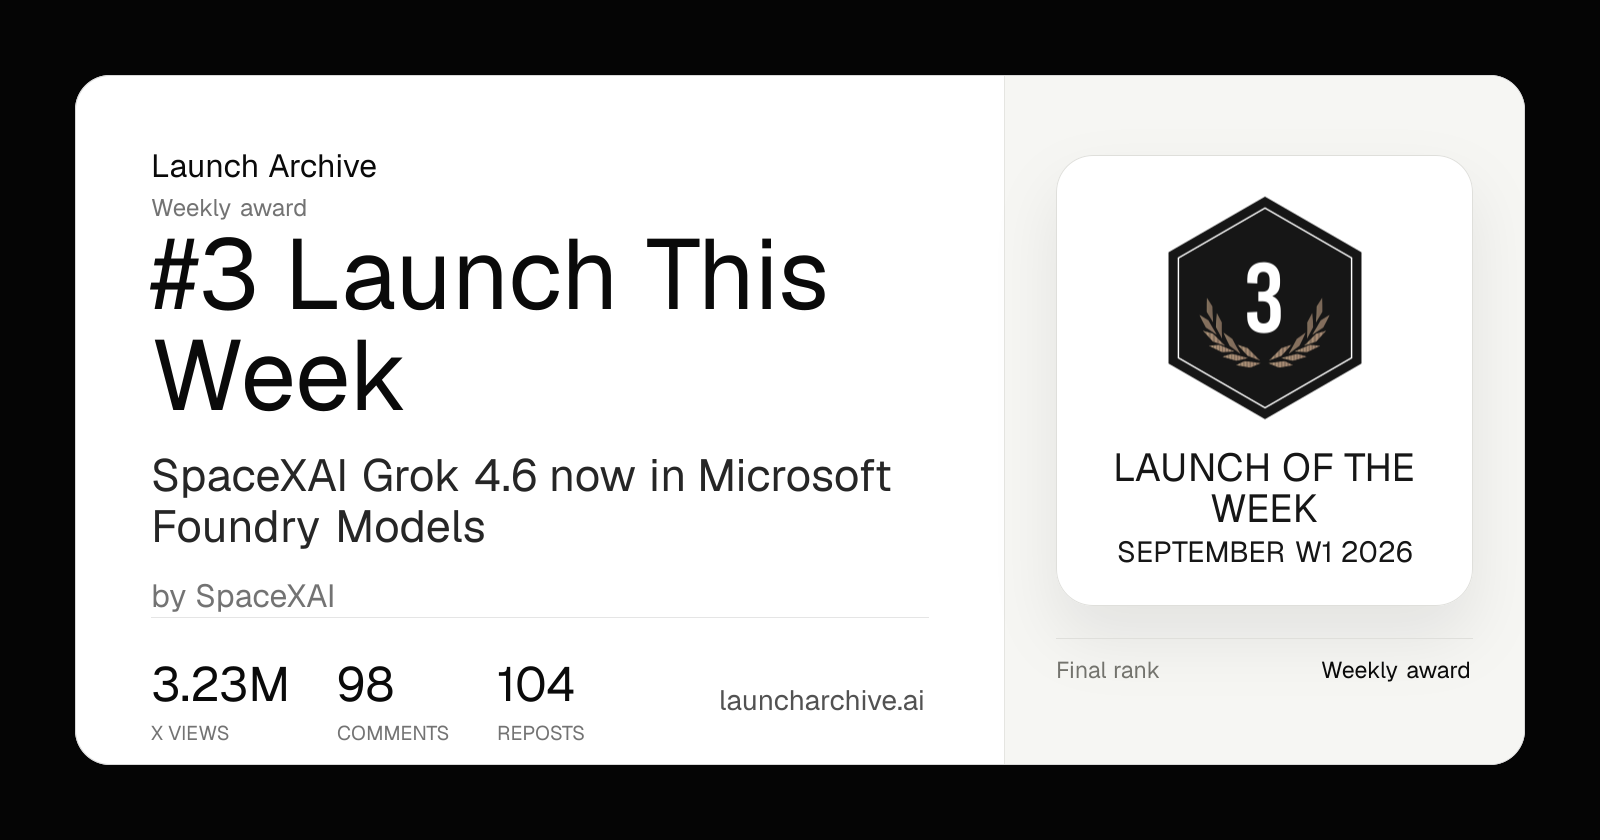
Task: Click the X VIEWS label
Action: (190, 733)
